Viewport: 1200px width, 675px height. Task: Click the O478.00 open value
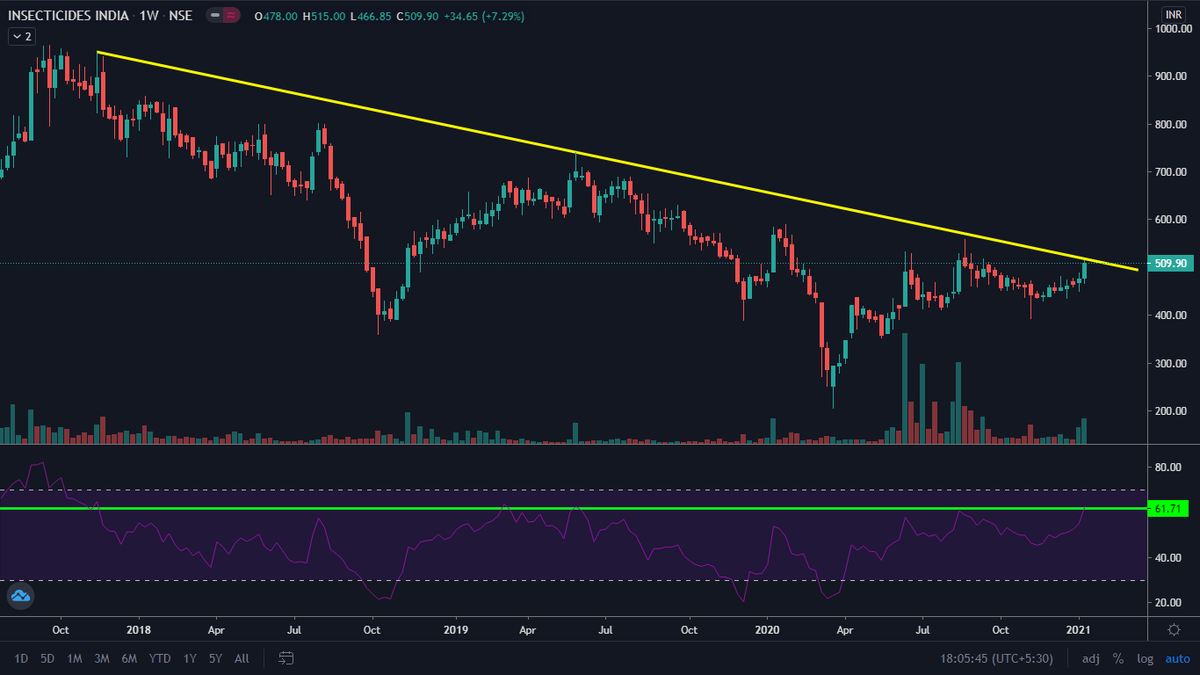tap(277, 16)
